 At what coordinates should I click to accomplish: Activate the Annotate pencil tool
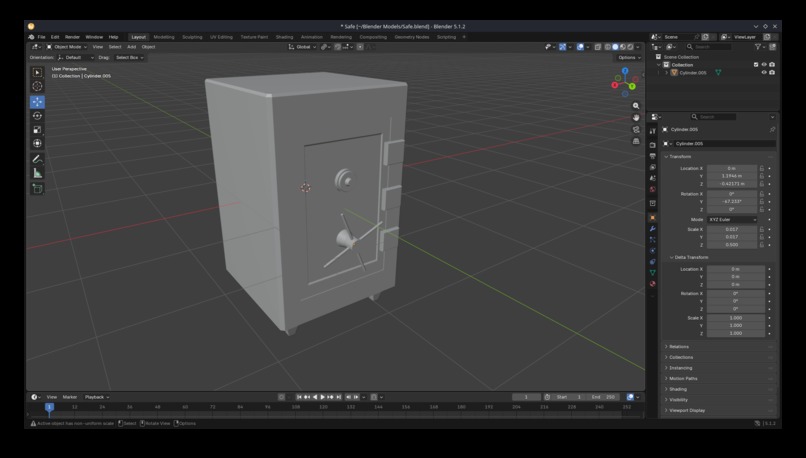tap(37, 159)
